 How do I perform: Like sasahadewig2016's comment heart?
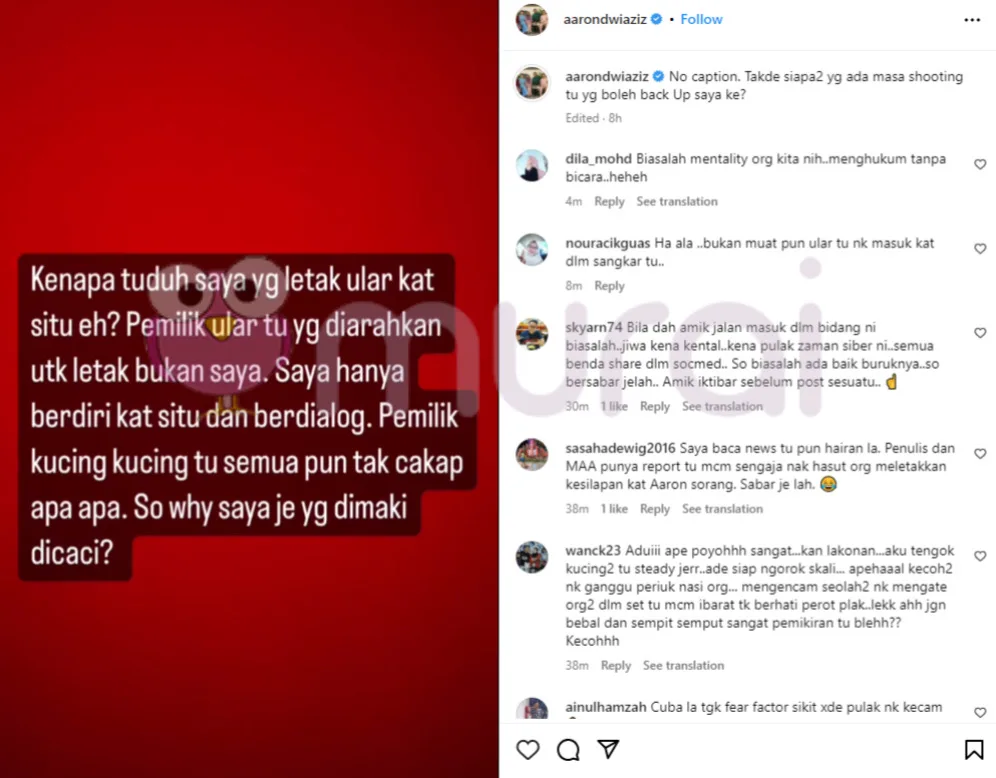click(x=980, y=453)
